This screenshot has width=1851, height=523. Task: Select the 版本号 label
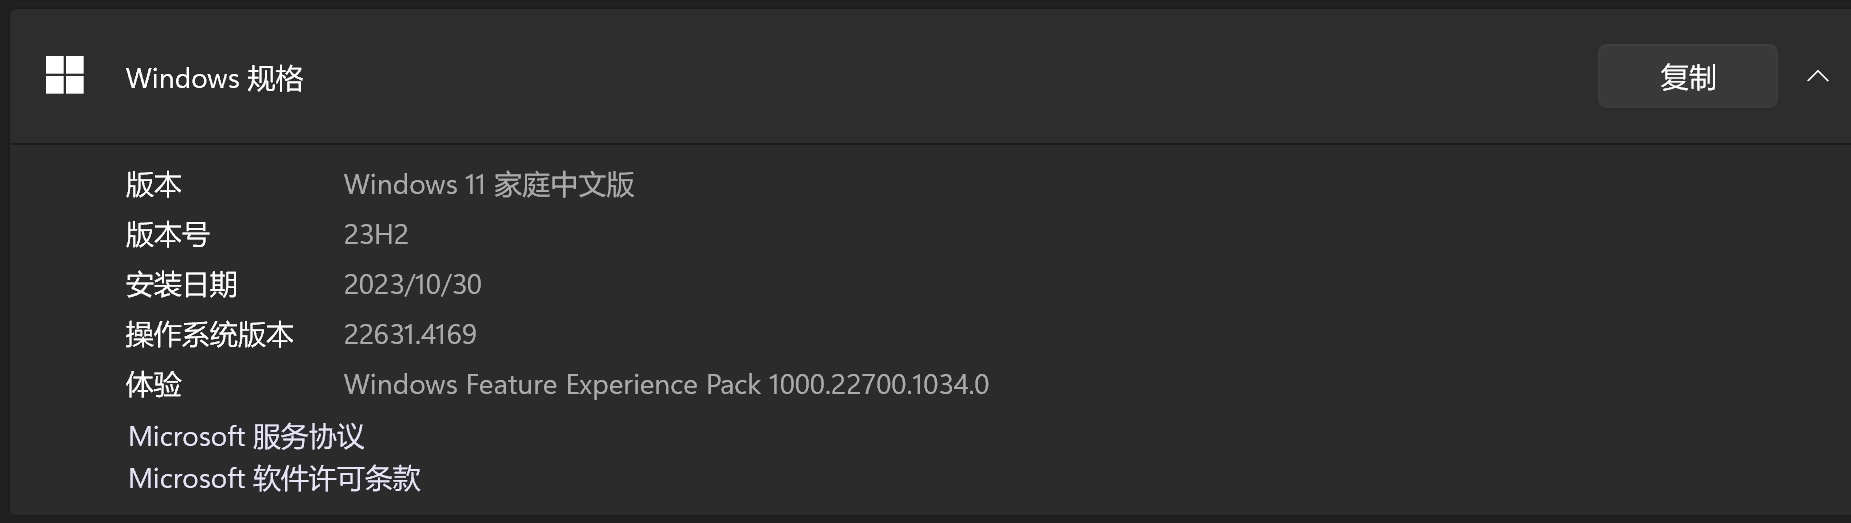click(167, 234)
